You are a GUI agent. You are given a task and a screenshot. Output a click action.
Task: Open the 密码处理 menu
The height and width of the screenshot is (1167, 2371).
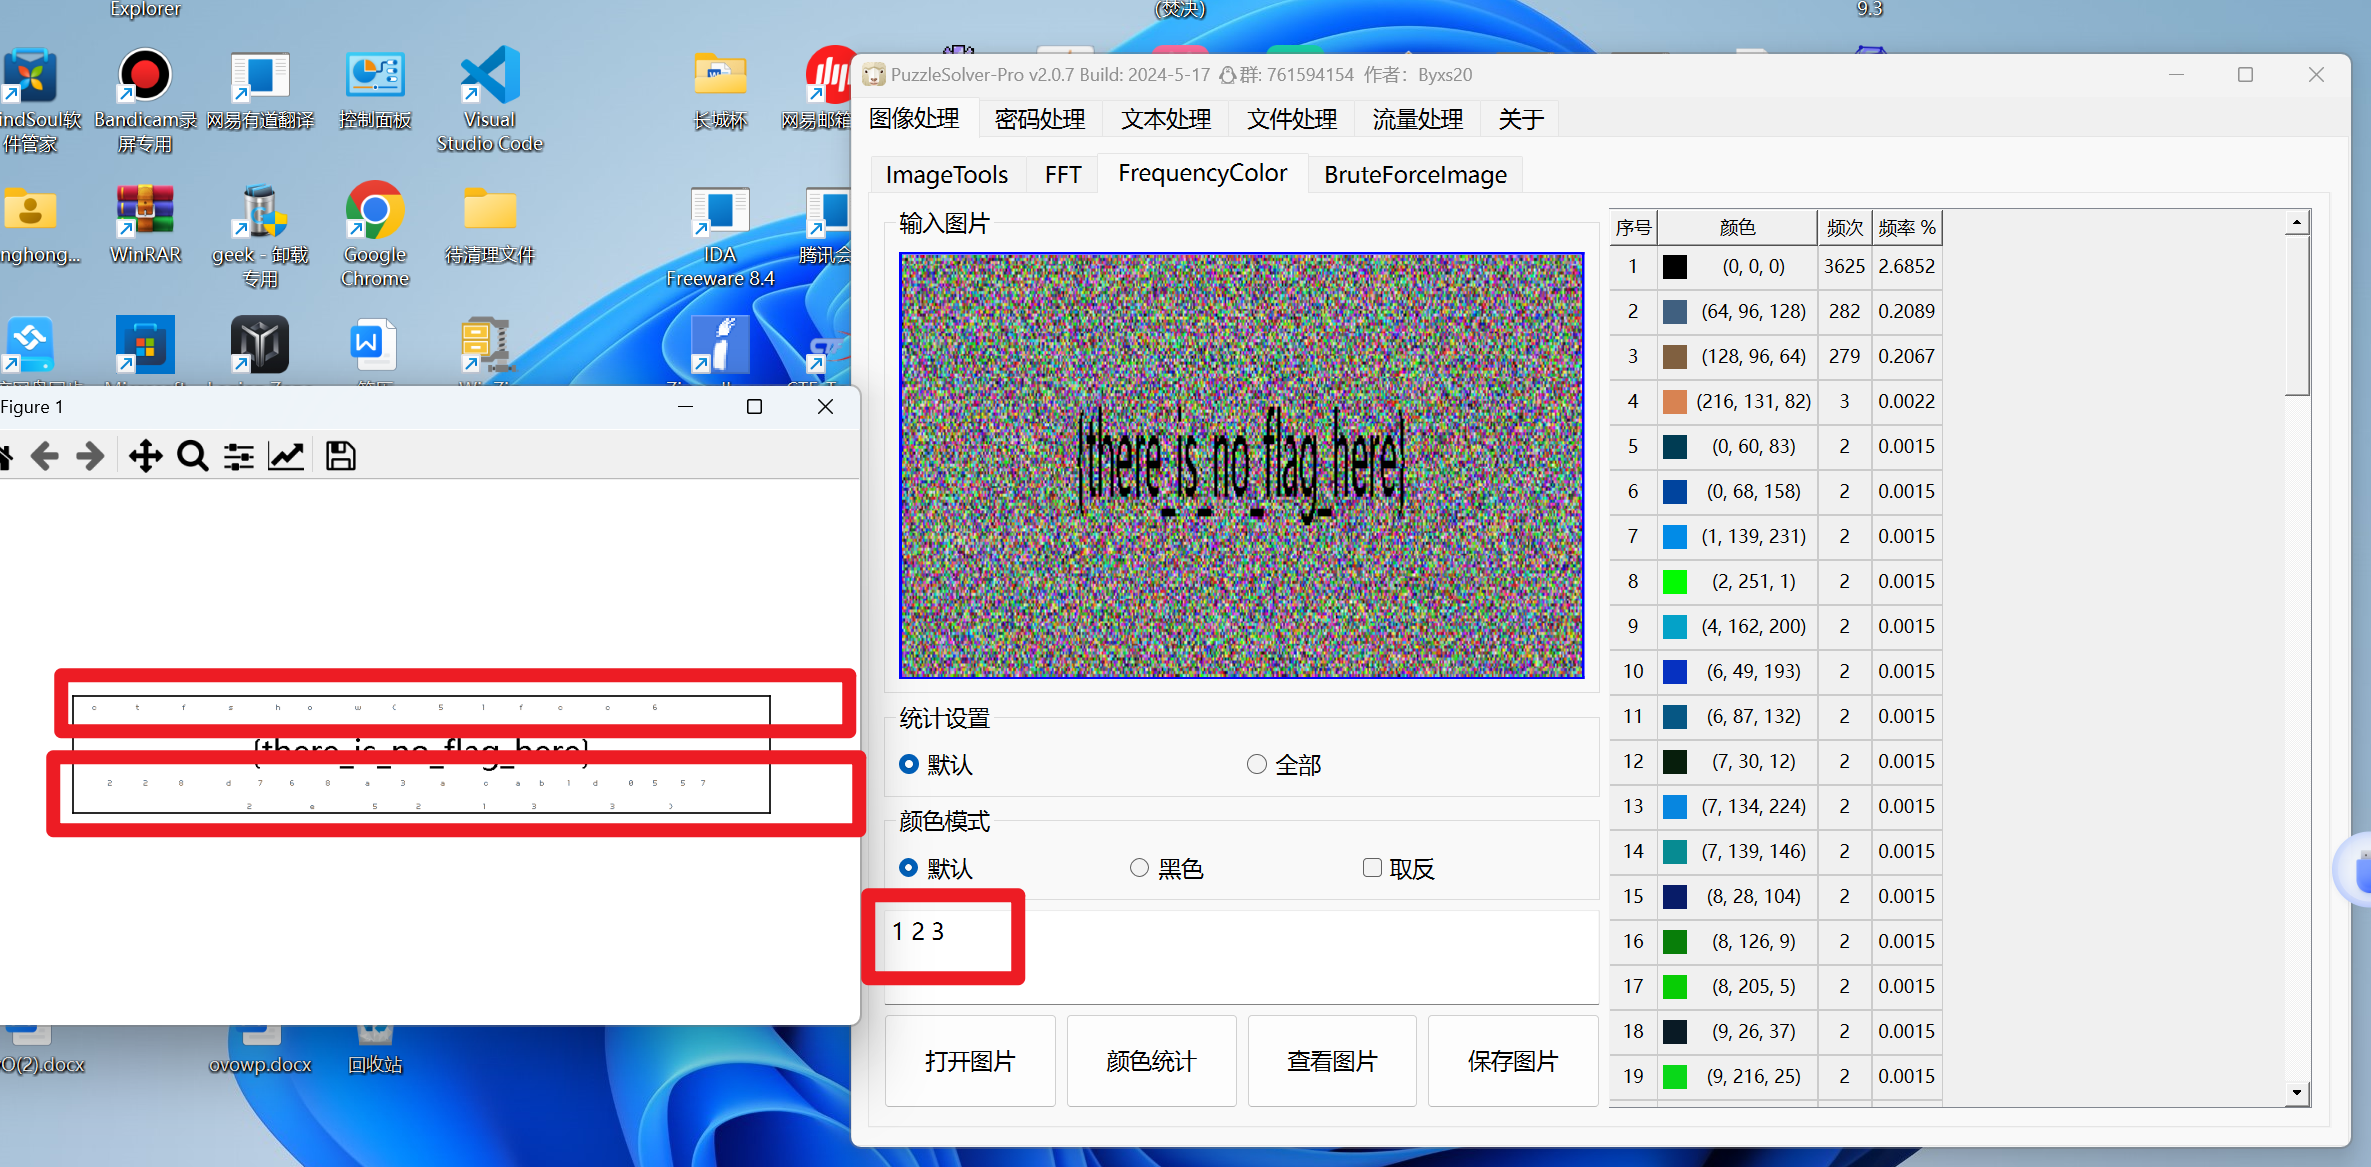(x=1039, y=119)
